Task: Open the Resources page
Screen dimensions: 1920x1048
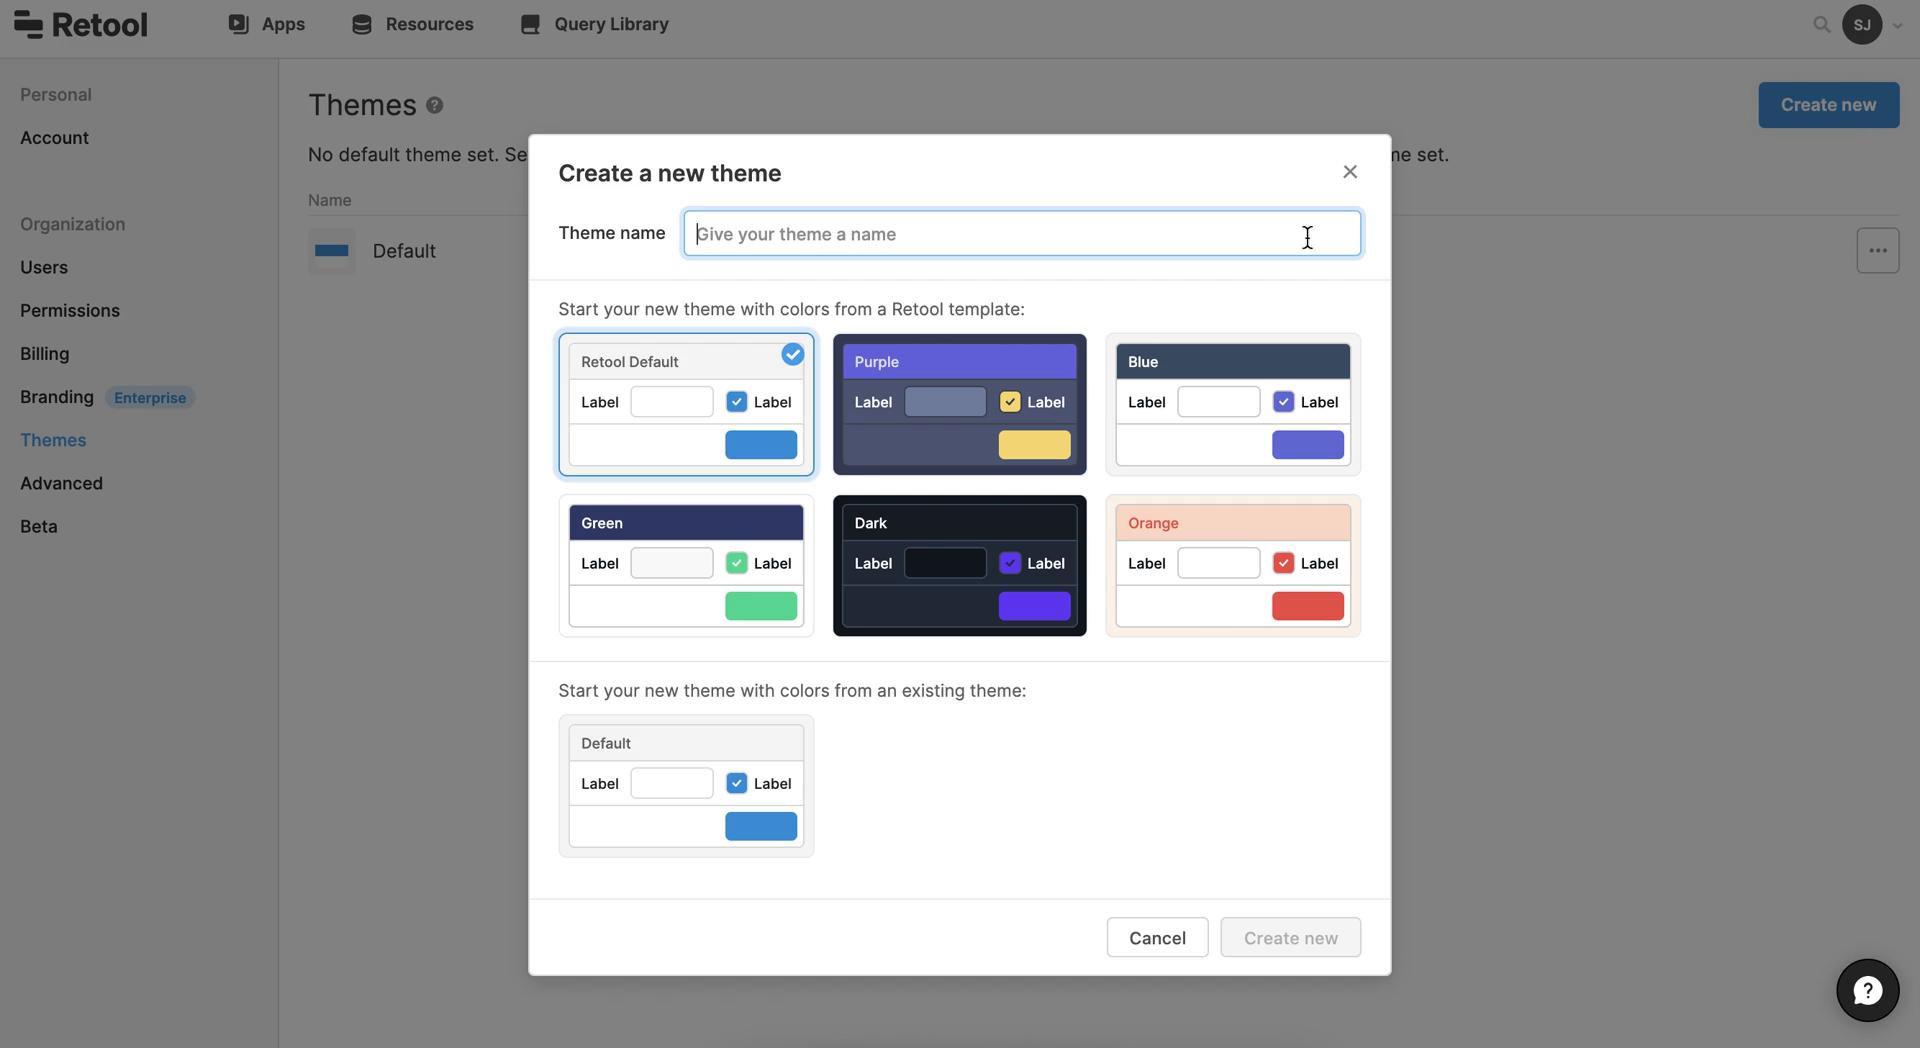Action: pyautogui.click(x=412, y=24)
